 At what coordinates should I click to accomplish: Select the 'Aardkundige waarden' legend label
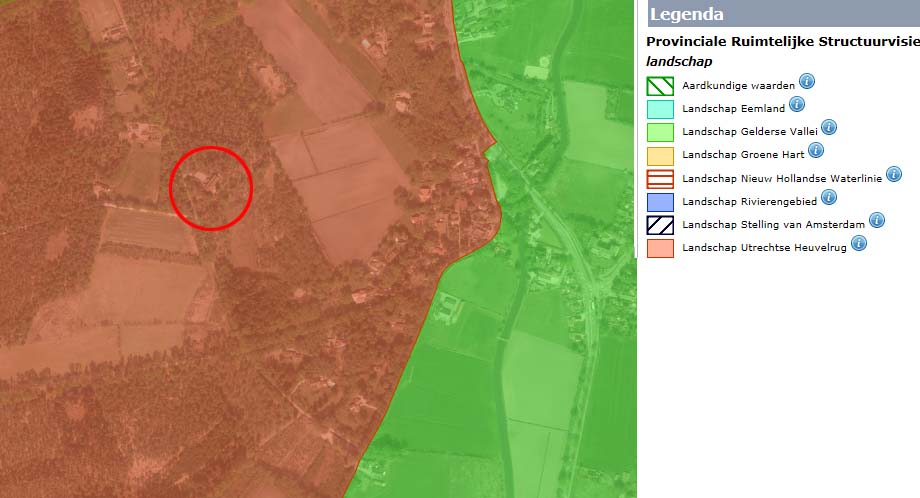pyautogui.click(x=738, y=86)
